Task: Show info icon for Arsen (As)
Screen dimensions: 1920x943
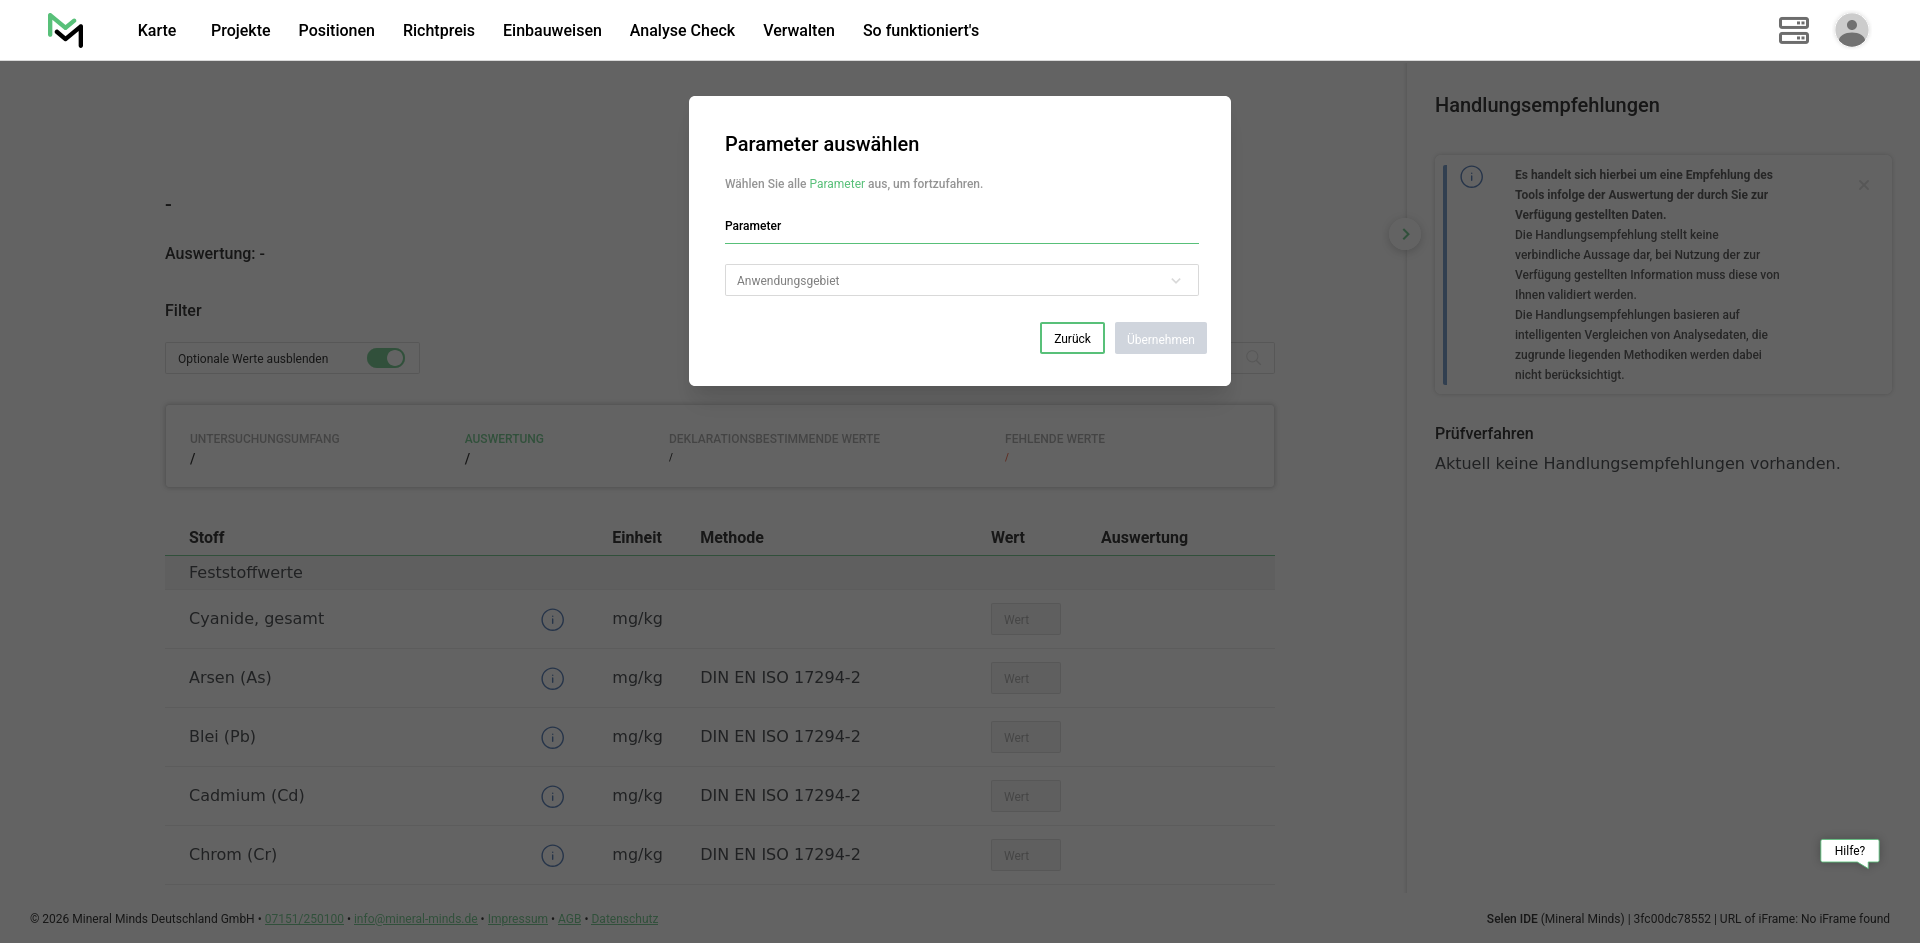Action: pos(552,679)
